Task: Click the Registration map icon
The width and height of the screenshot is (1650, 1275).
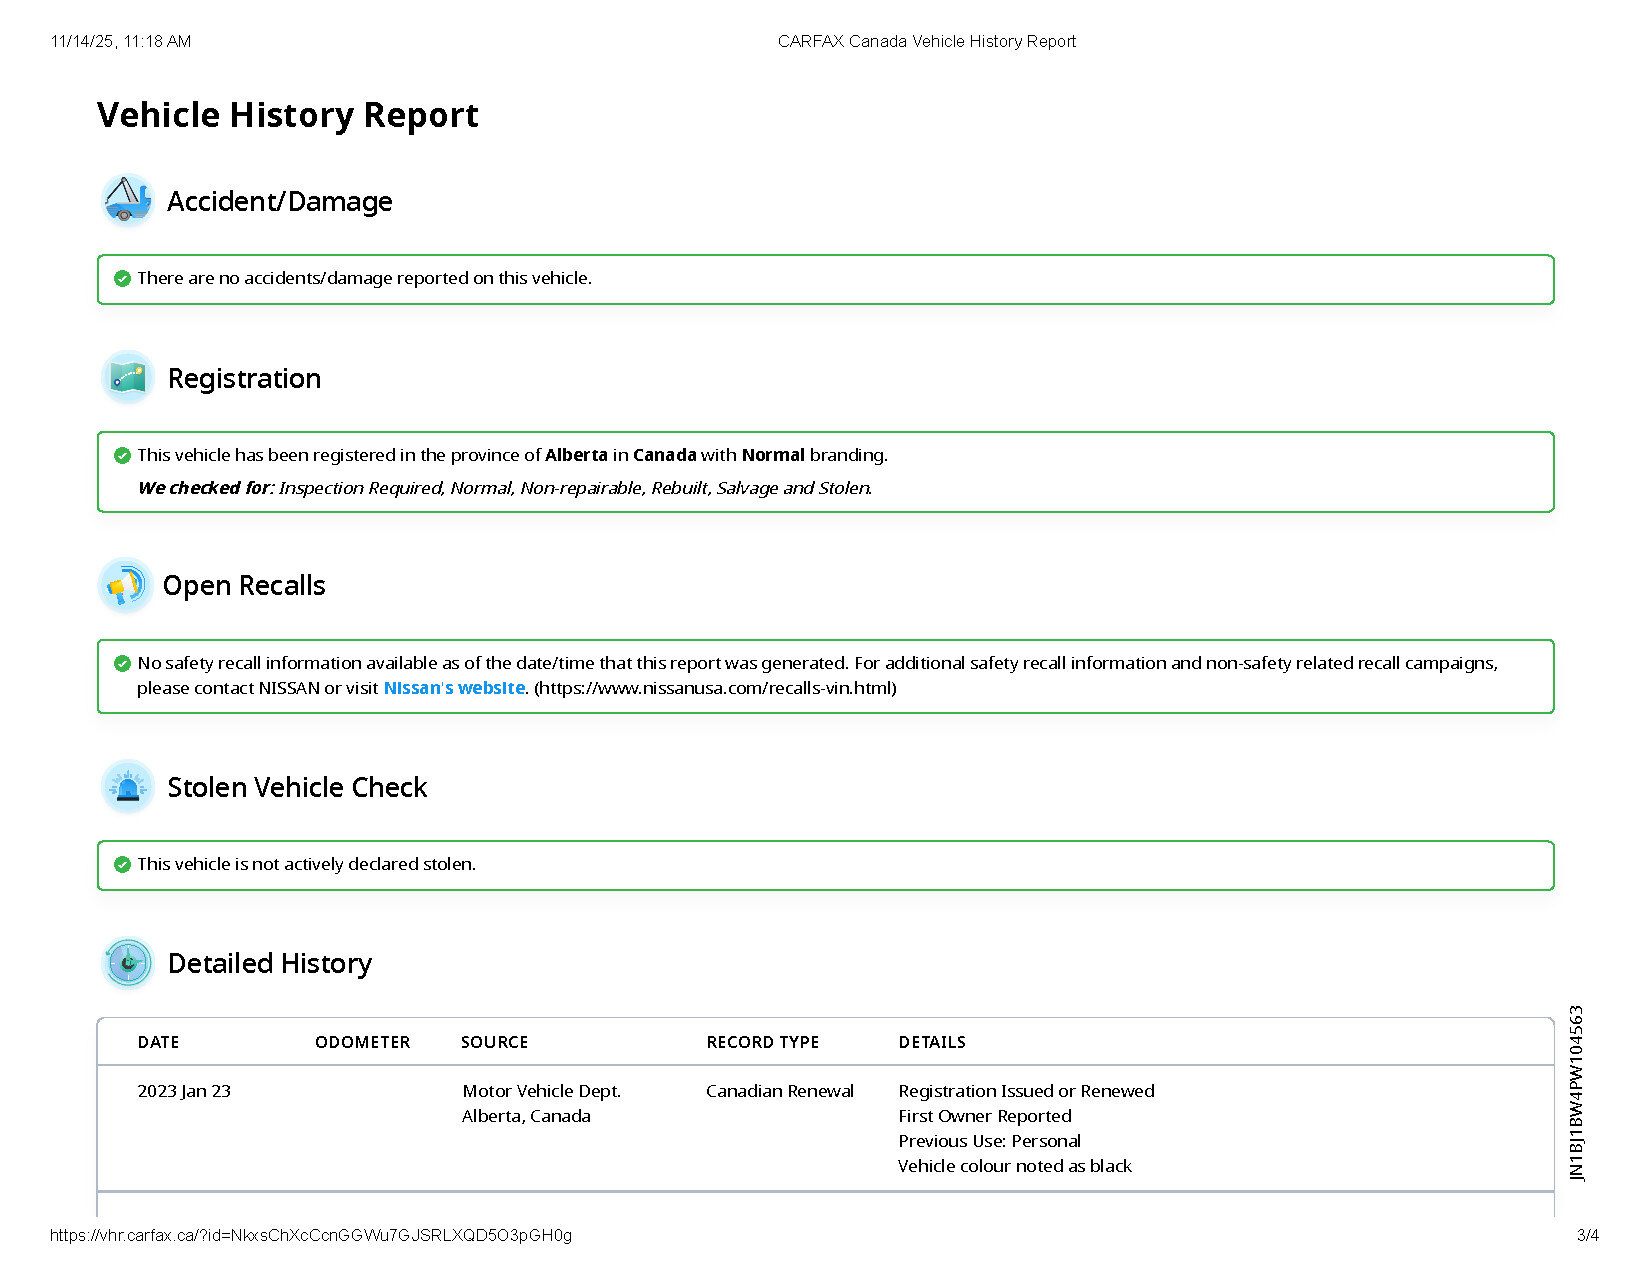Action: coord(128,378)
